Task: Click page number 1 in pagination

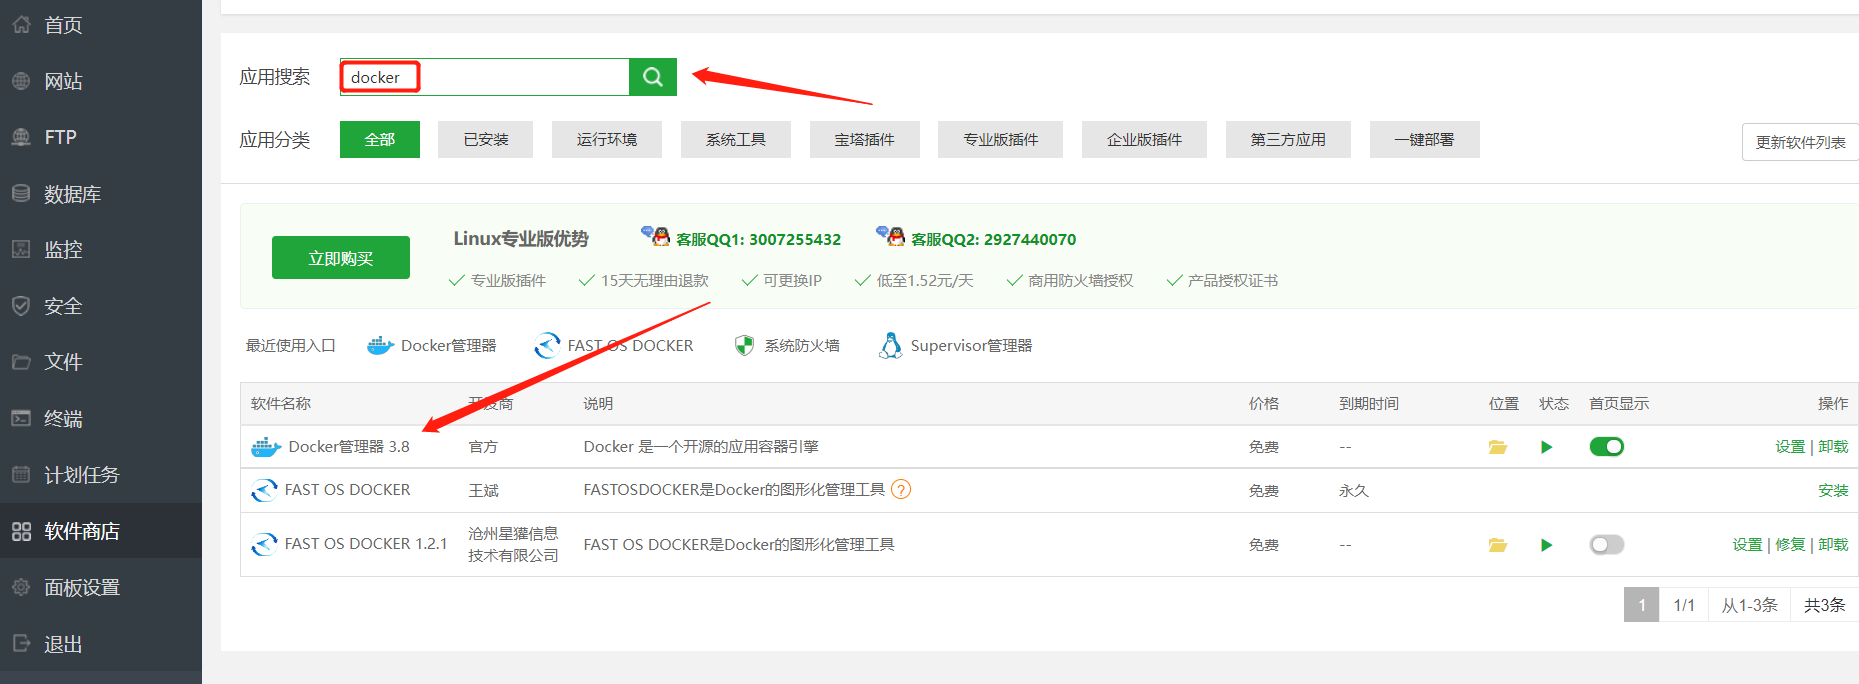Action: point(1641,605)
